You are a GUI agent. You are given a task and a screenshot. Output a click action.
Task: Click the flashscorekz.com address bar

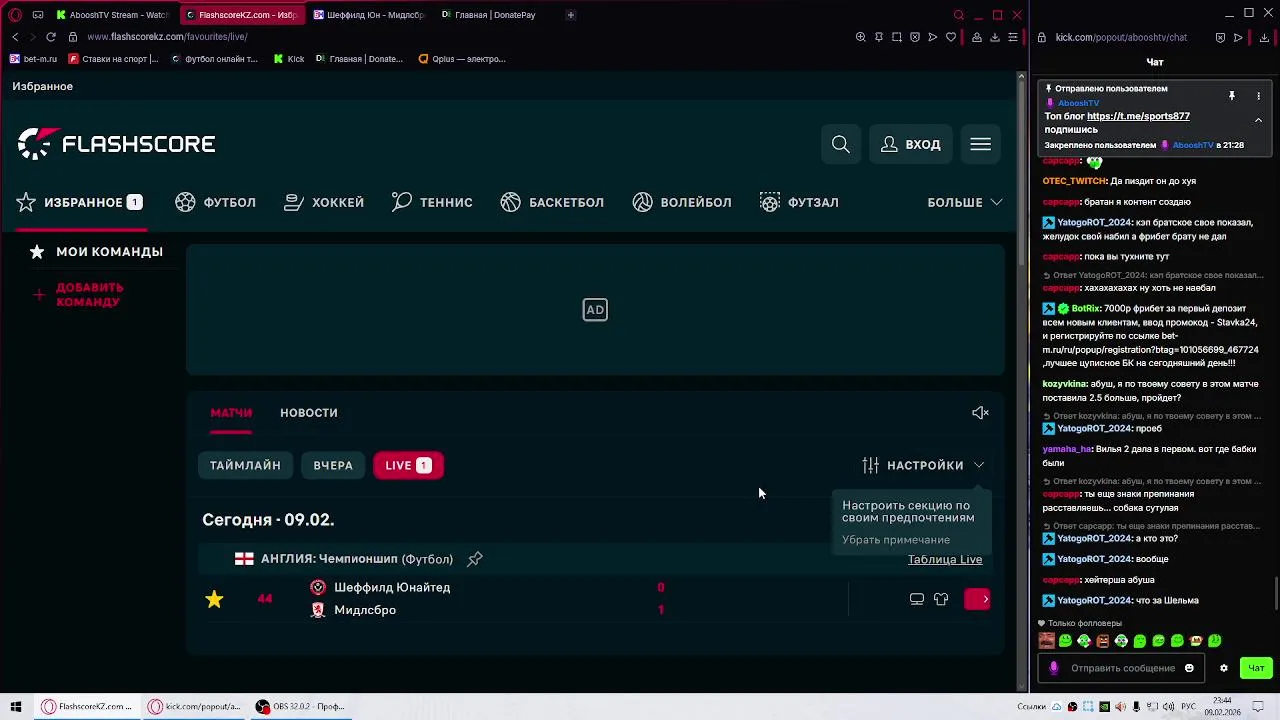(x=450, y=37)
